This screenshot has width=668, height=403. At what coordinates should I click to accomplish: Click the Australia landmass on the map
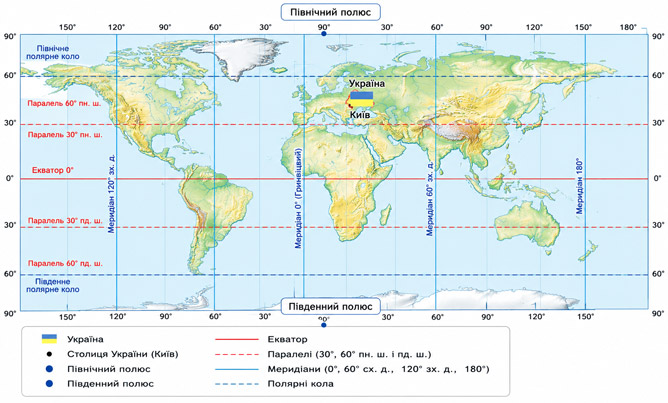(x=528, y=224)
